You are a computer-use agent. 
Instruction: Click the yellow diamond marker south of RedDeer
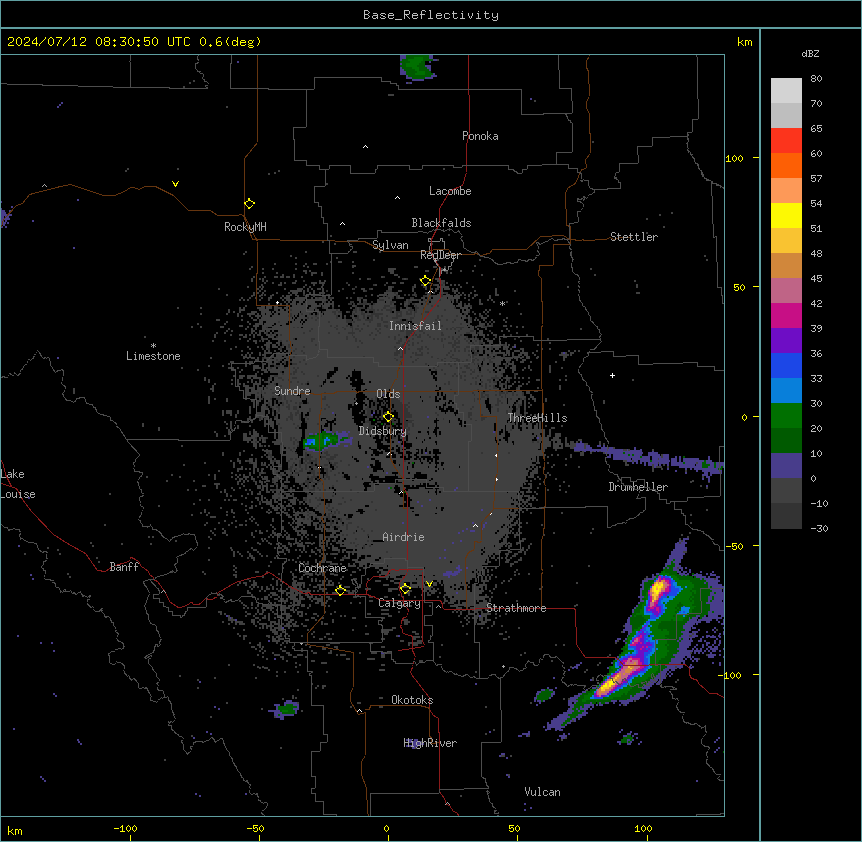coord(425,281)
